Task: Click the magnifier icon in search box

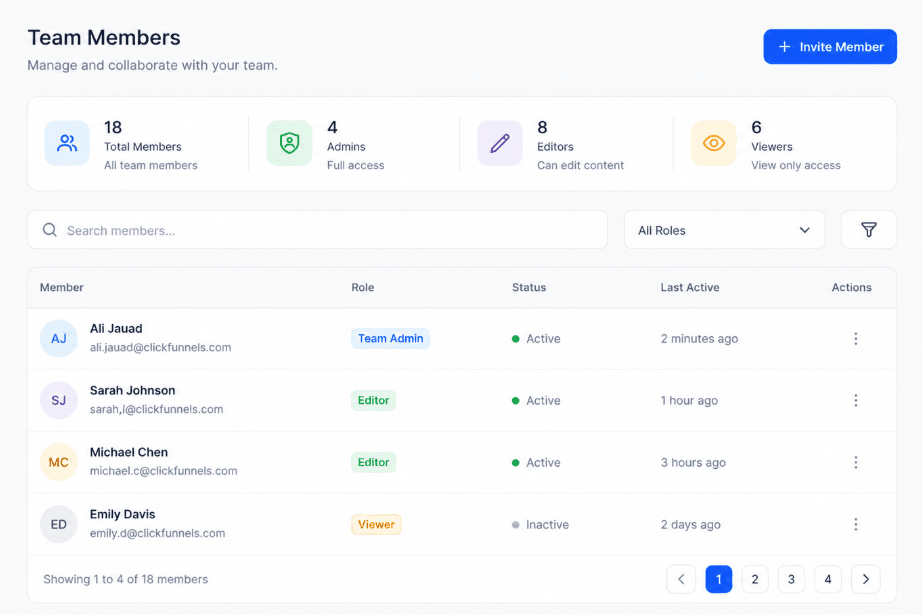Action: pos(50,230)
